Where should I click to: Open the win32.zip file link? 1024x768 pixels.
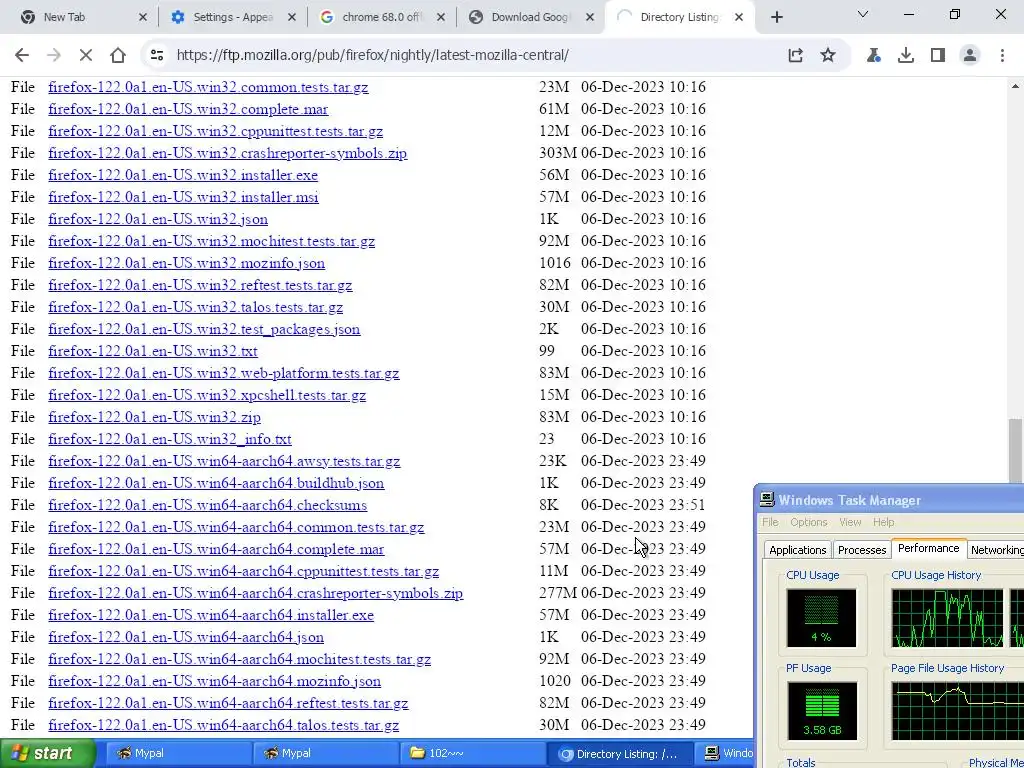click(x=154, y=417)
